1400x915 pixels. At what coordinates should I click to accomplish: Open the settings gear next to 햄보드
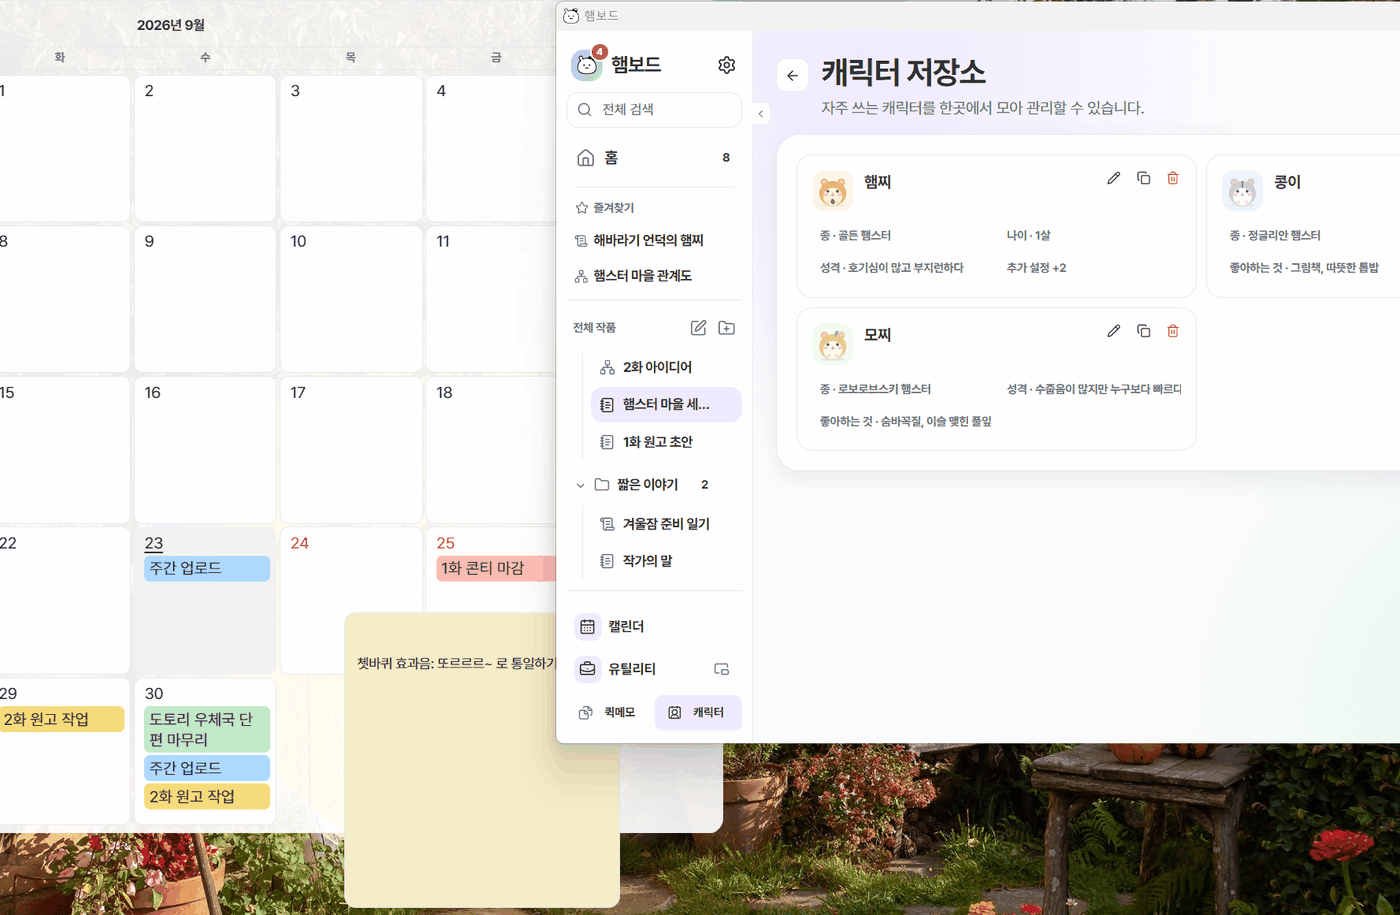pos(727,65)
